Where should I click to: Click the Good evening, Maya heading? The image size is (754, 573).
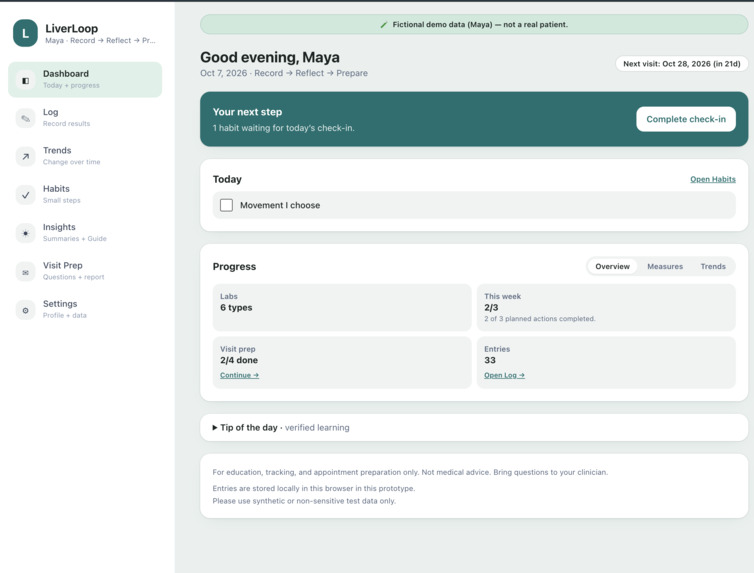click(270, 57)
